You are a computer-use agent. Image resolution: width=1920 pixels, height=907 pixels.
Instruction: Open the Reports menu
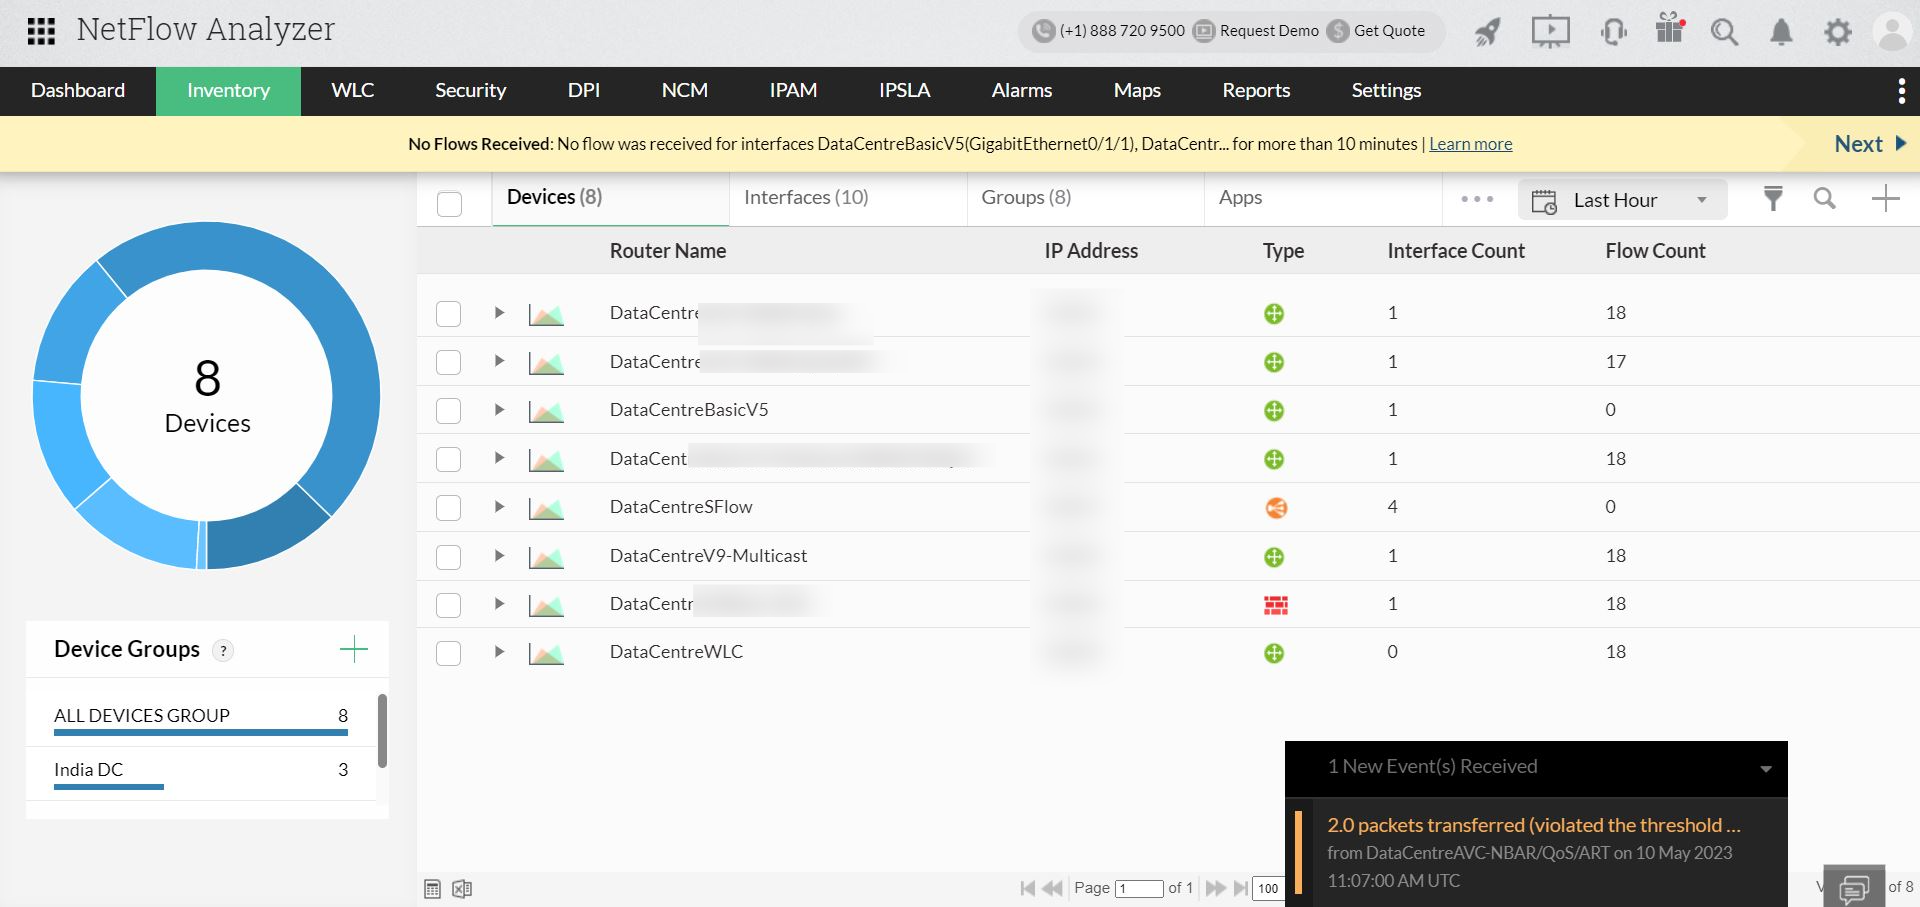click(x=1256, y=91)
